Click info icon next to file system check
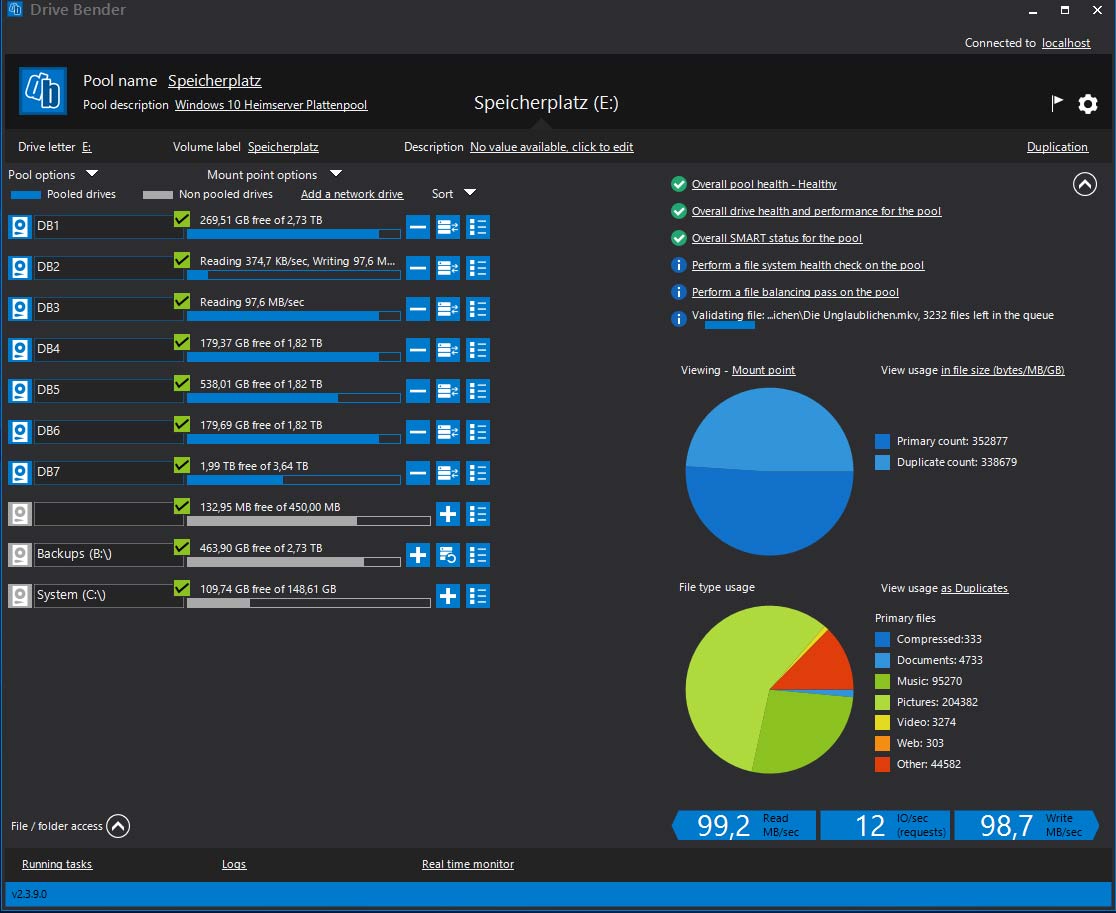Viewport: 1116px width, 913px height. pyautogui.click(x=679, y=265)
